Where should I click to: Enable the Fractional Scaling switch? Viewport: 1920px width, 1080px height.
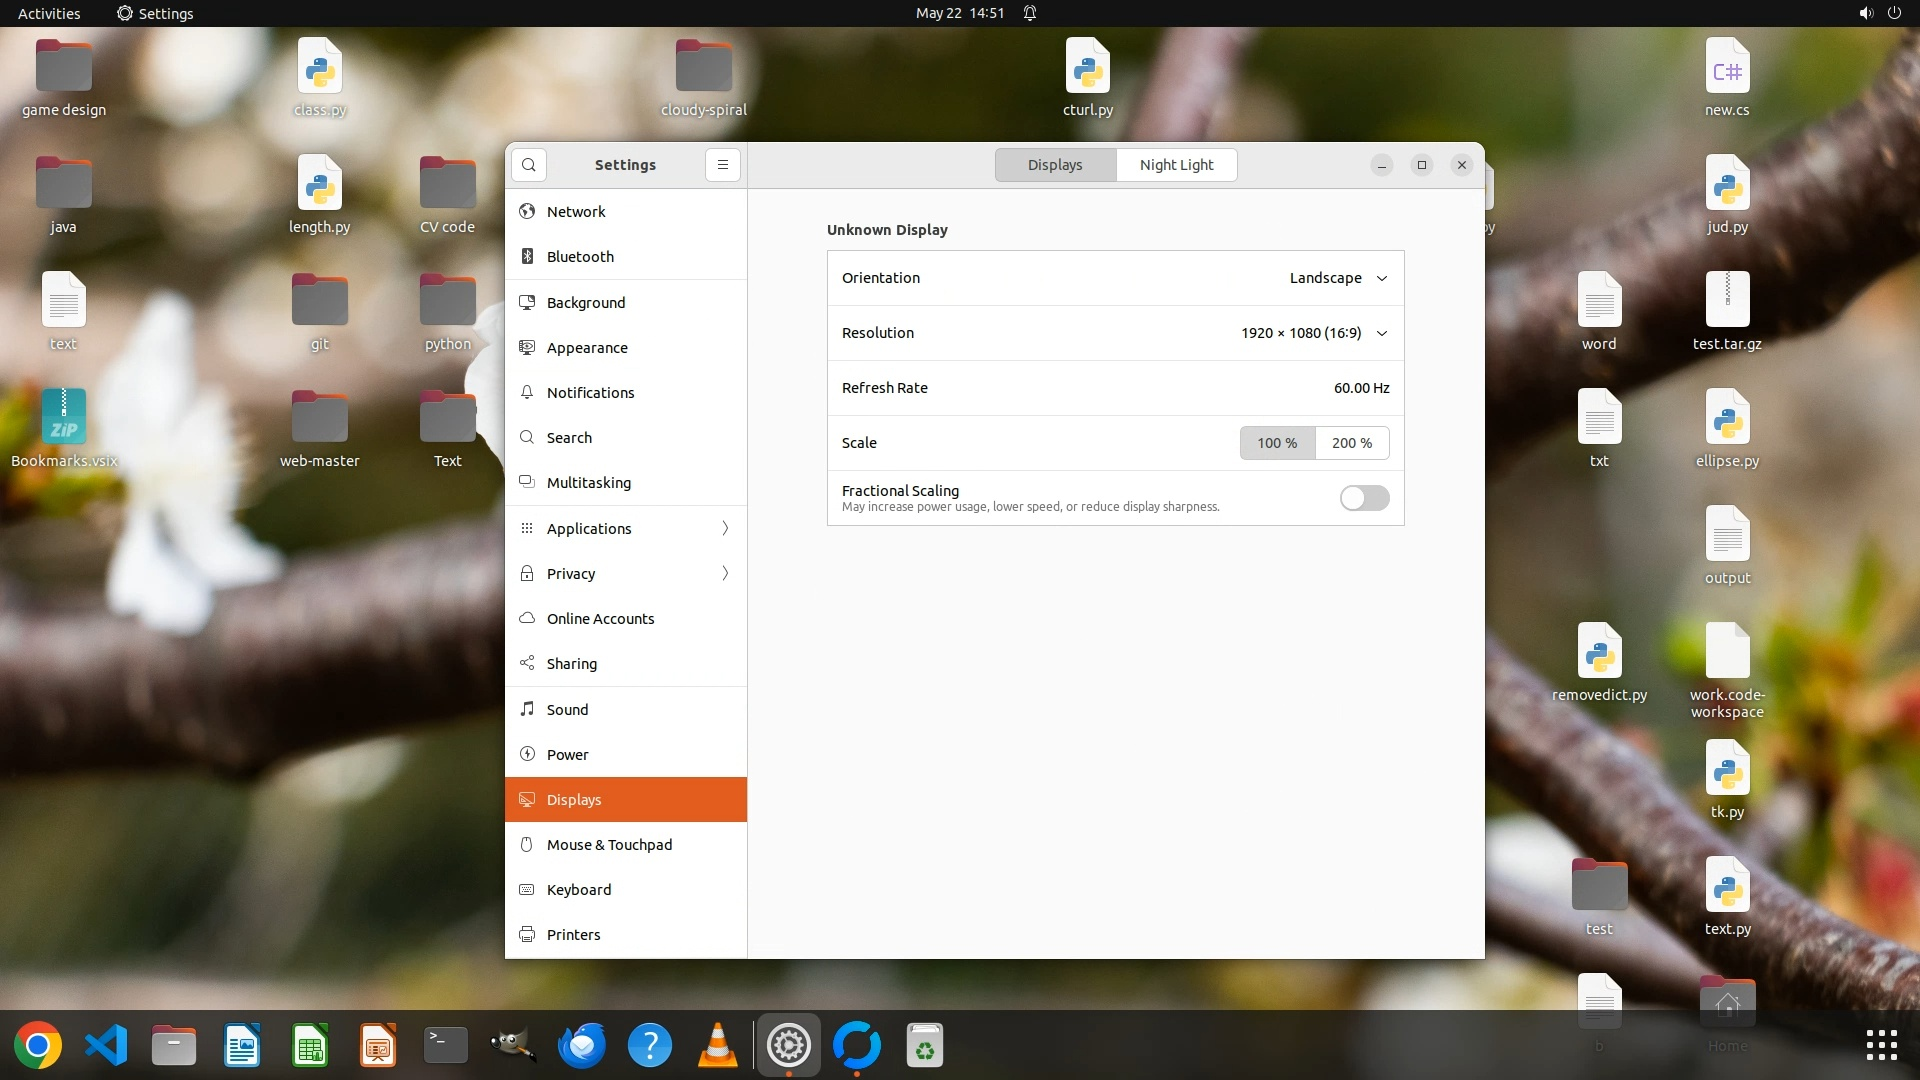pos(1364,498)
